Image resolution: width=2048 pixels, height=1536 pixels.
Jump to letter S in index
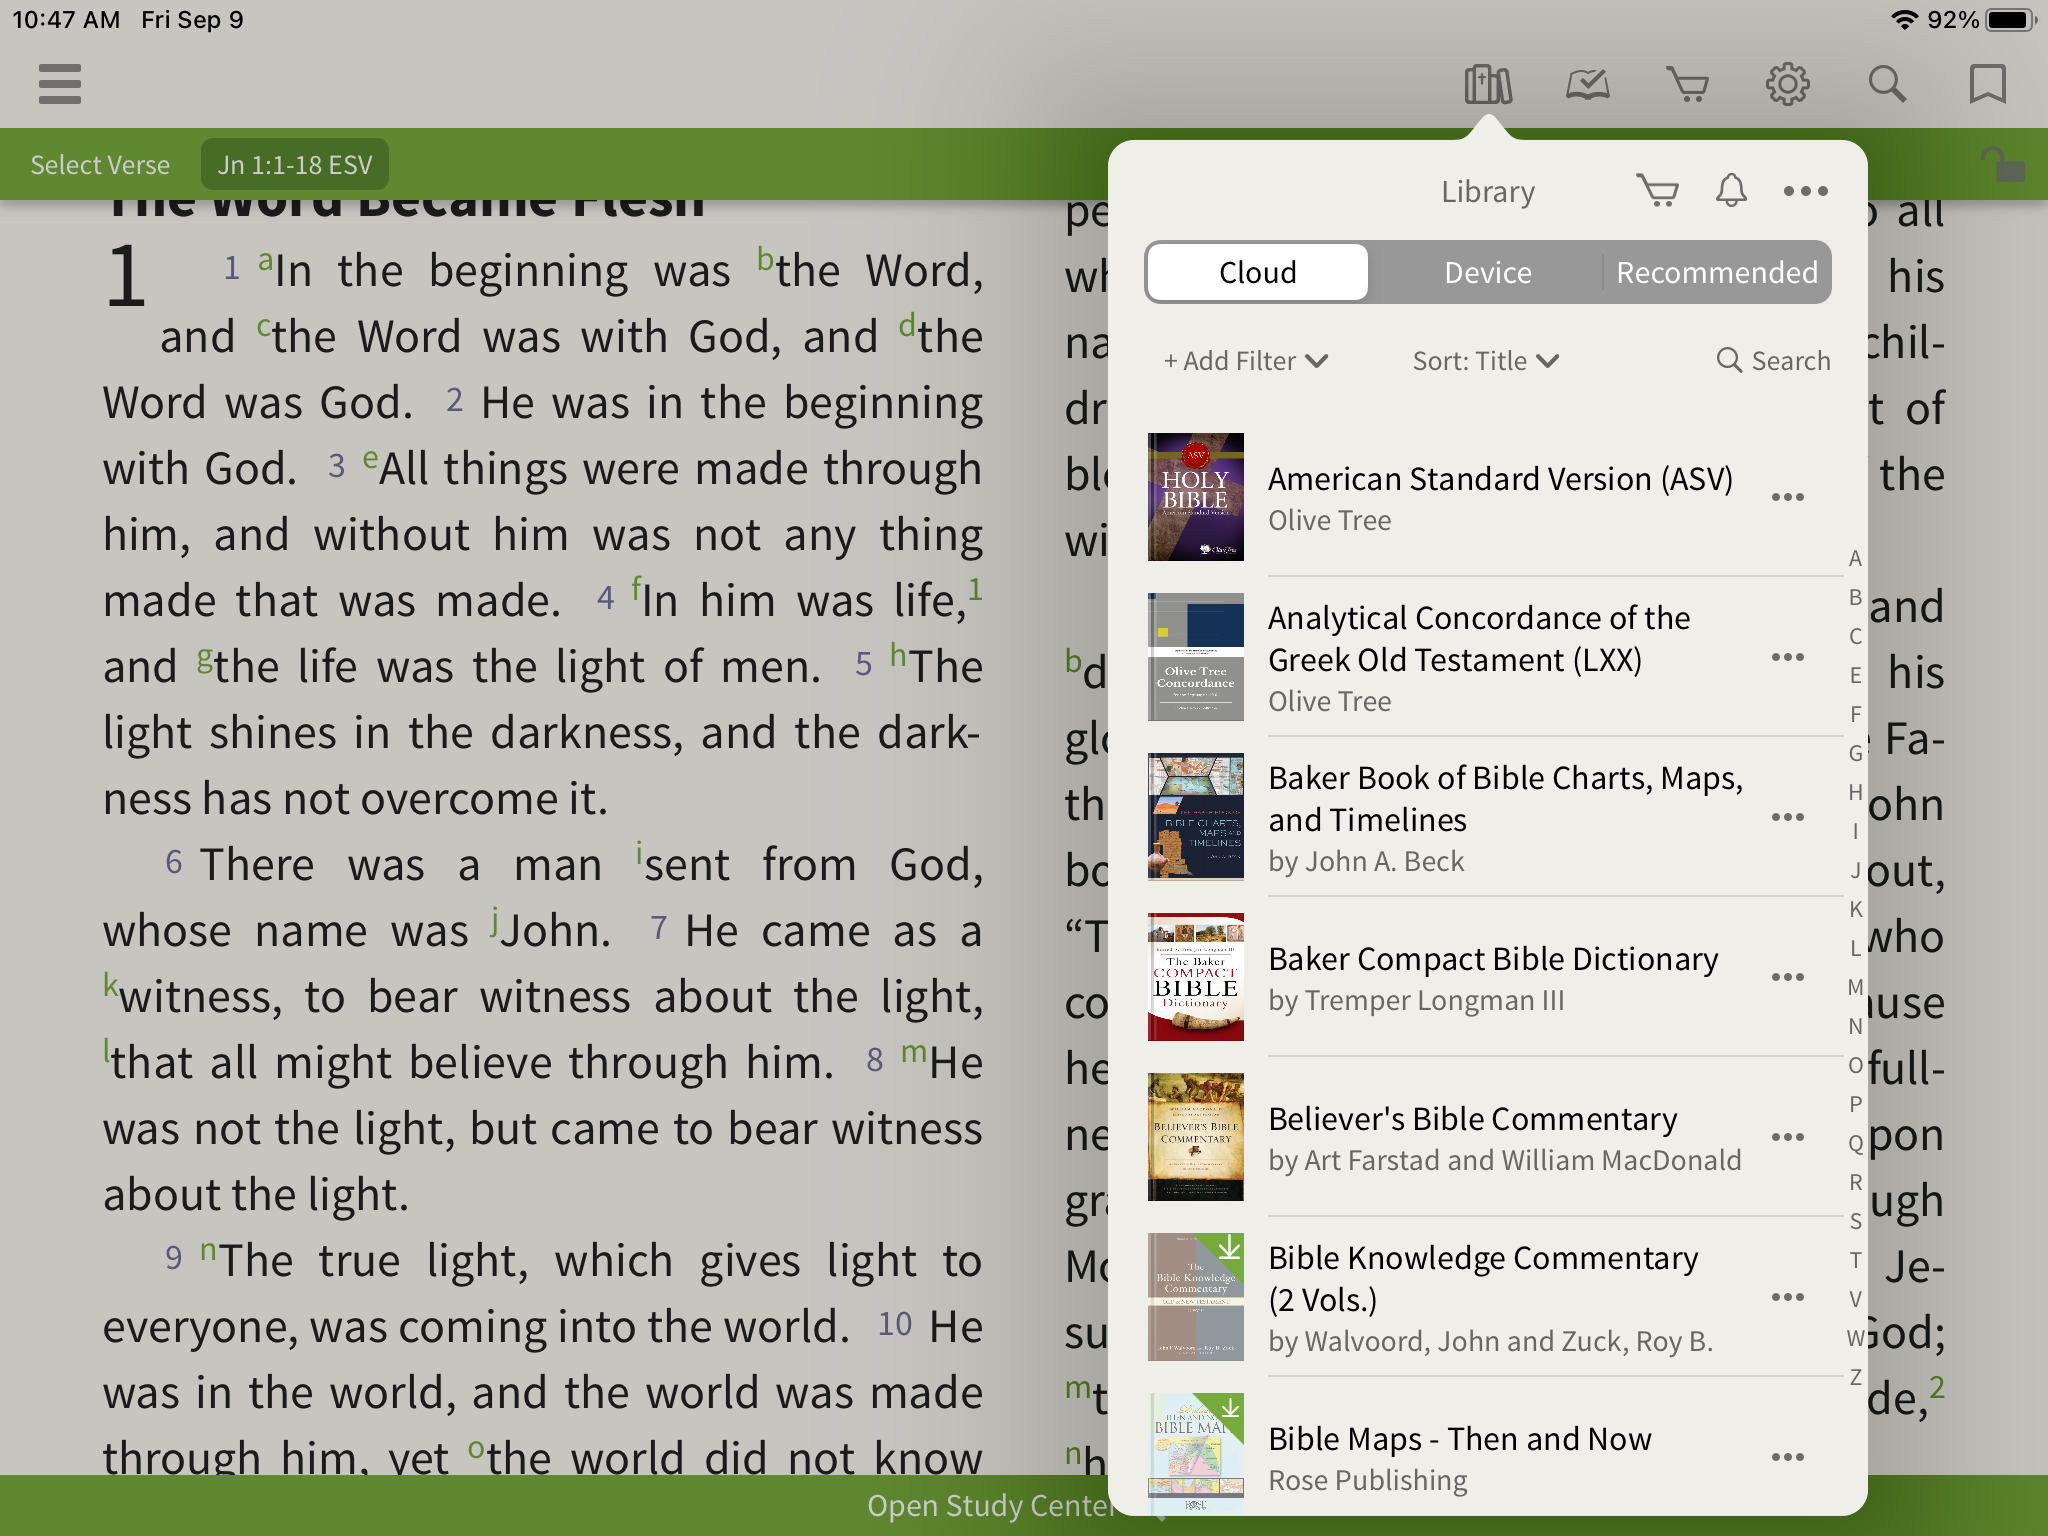(x=1855, y=1221)
